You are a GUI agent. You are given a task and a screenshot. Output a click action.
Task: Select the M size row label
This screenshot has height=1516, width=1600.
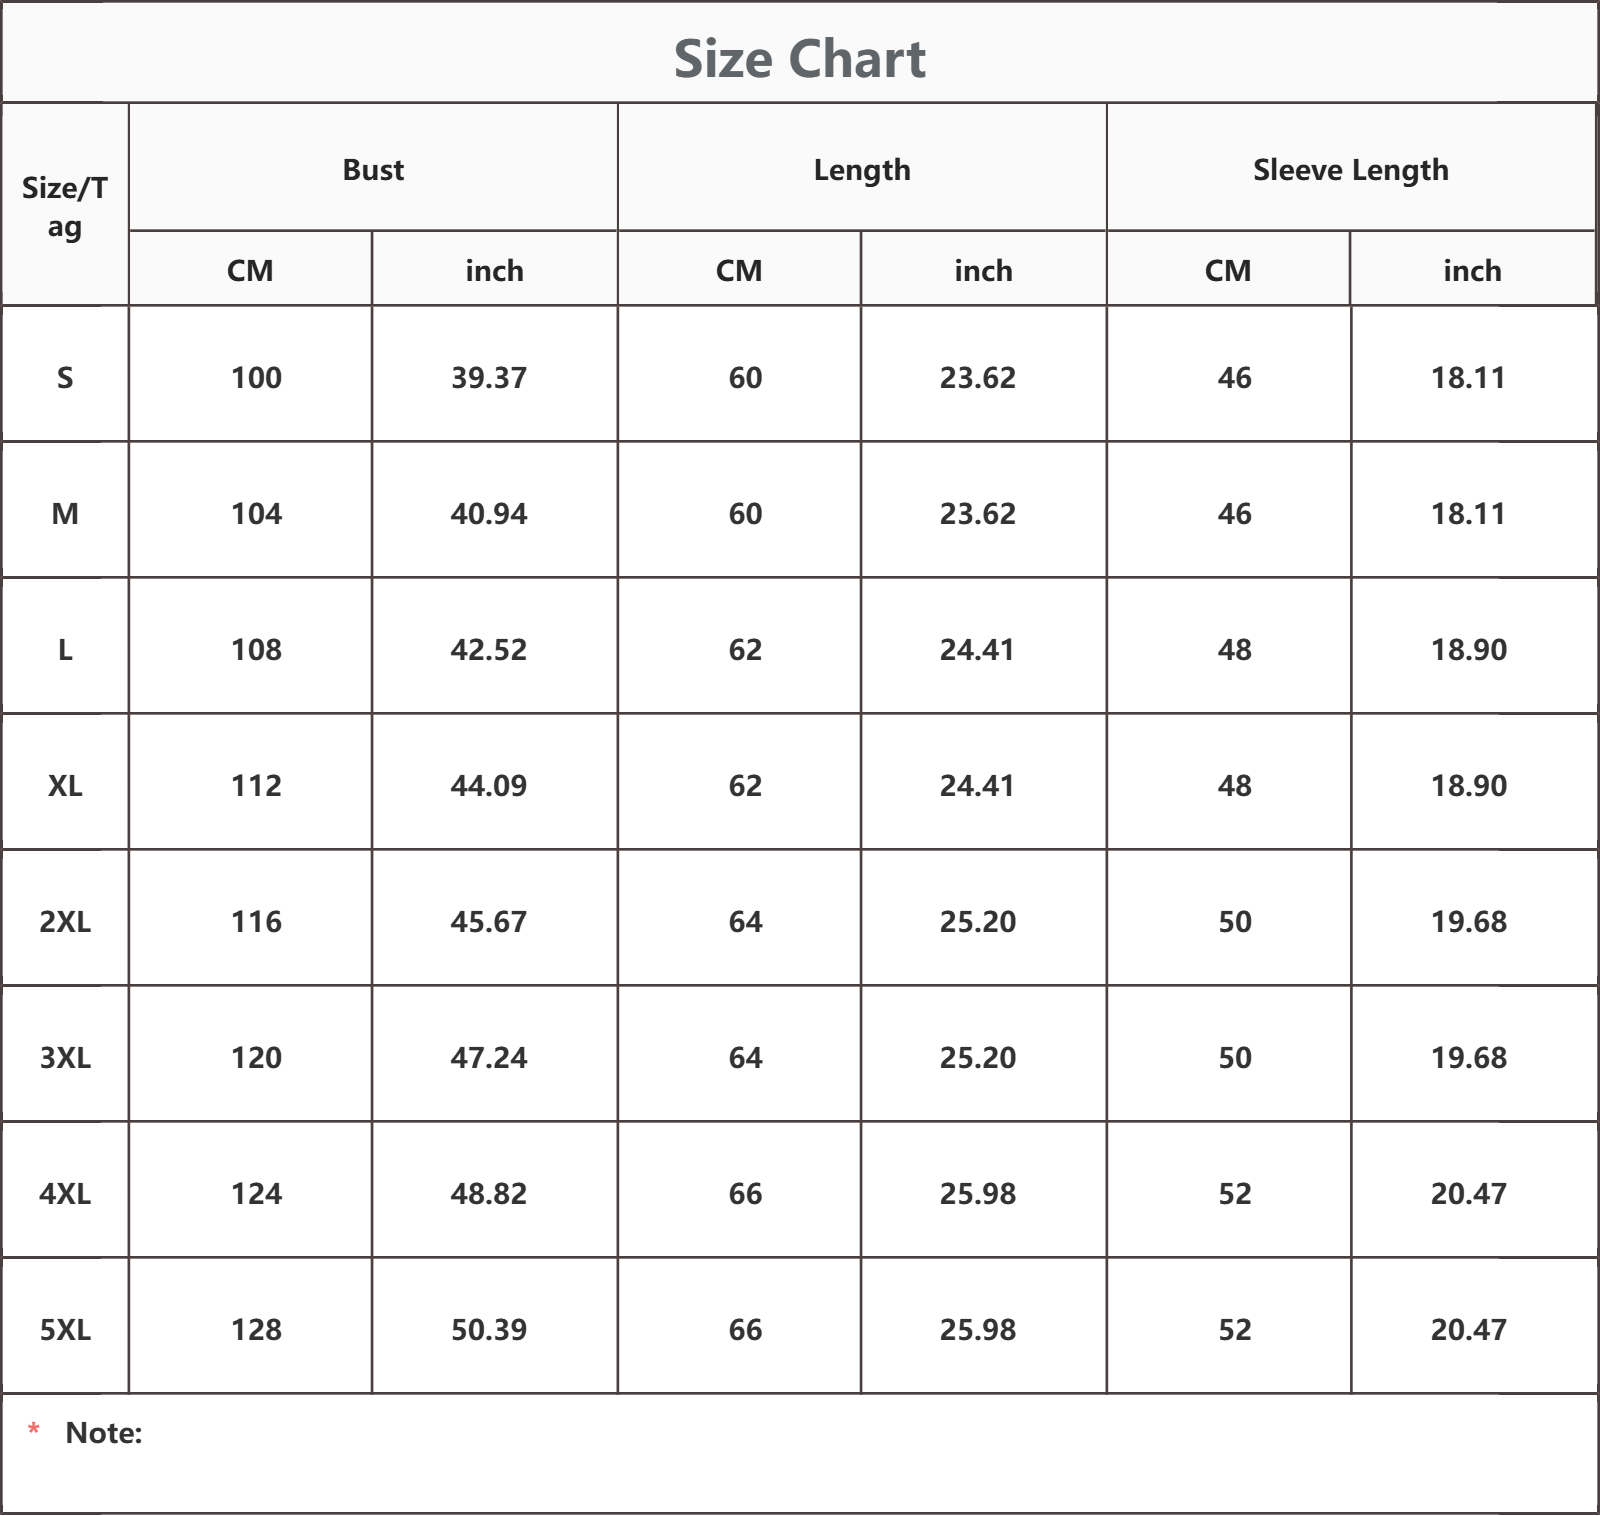[65, 513]
